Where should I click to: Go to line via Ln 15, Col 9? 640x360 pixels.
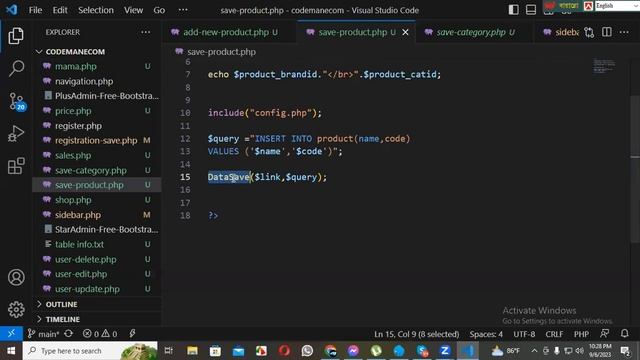pos(416,334)
